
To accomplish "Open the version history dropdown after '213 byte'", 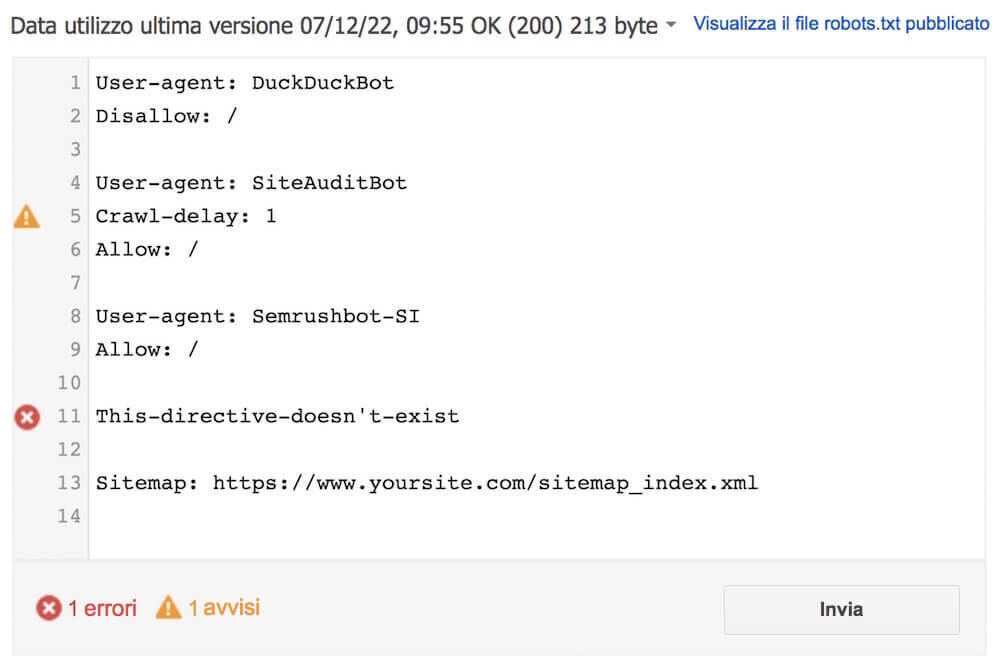I will tap(673, 26).
